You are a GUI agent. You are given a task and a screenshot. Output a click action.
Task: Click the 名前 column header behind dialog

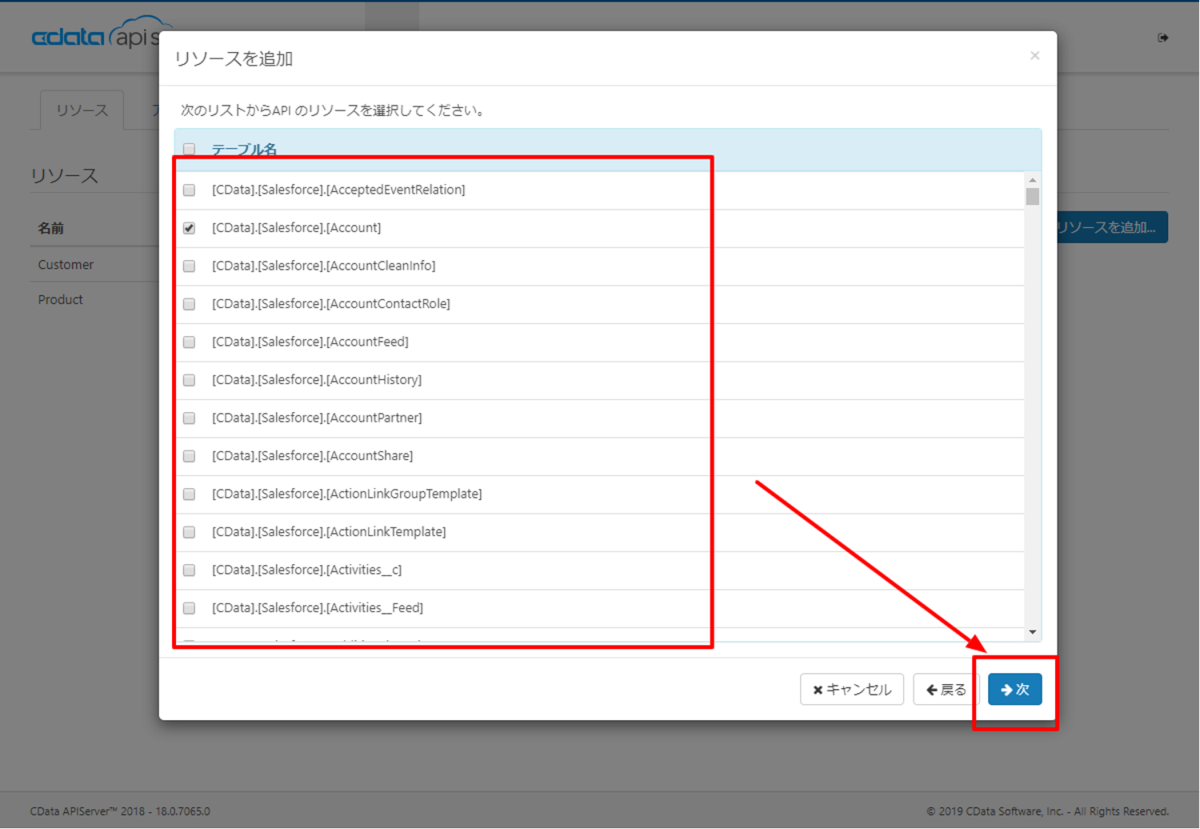51,229
